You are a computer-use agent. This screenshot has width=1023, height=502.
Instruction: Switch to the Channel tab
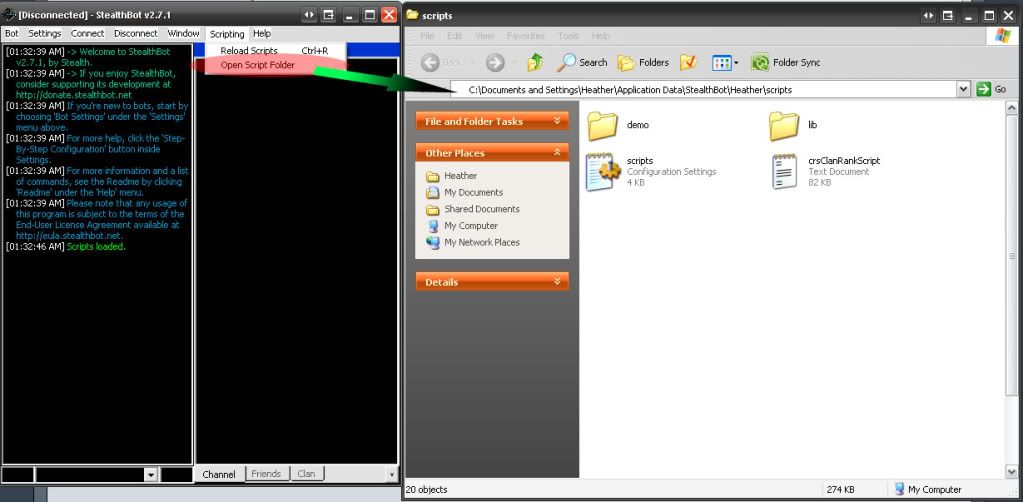pos(219,474)
